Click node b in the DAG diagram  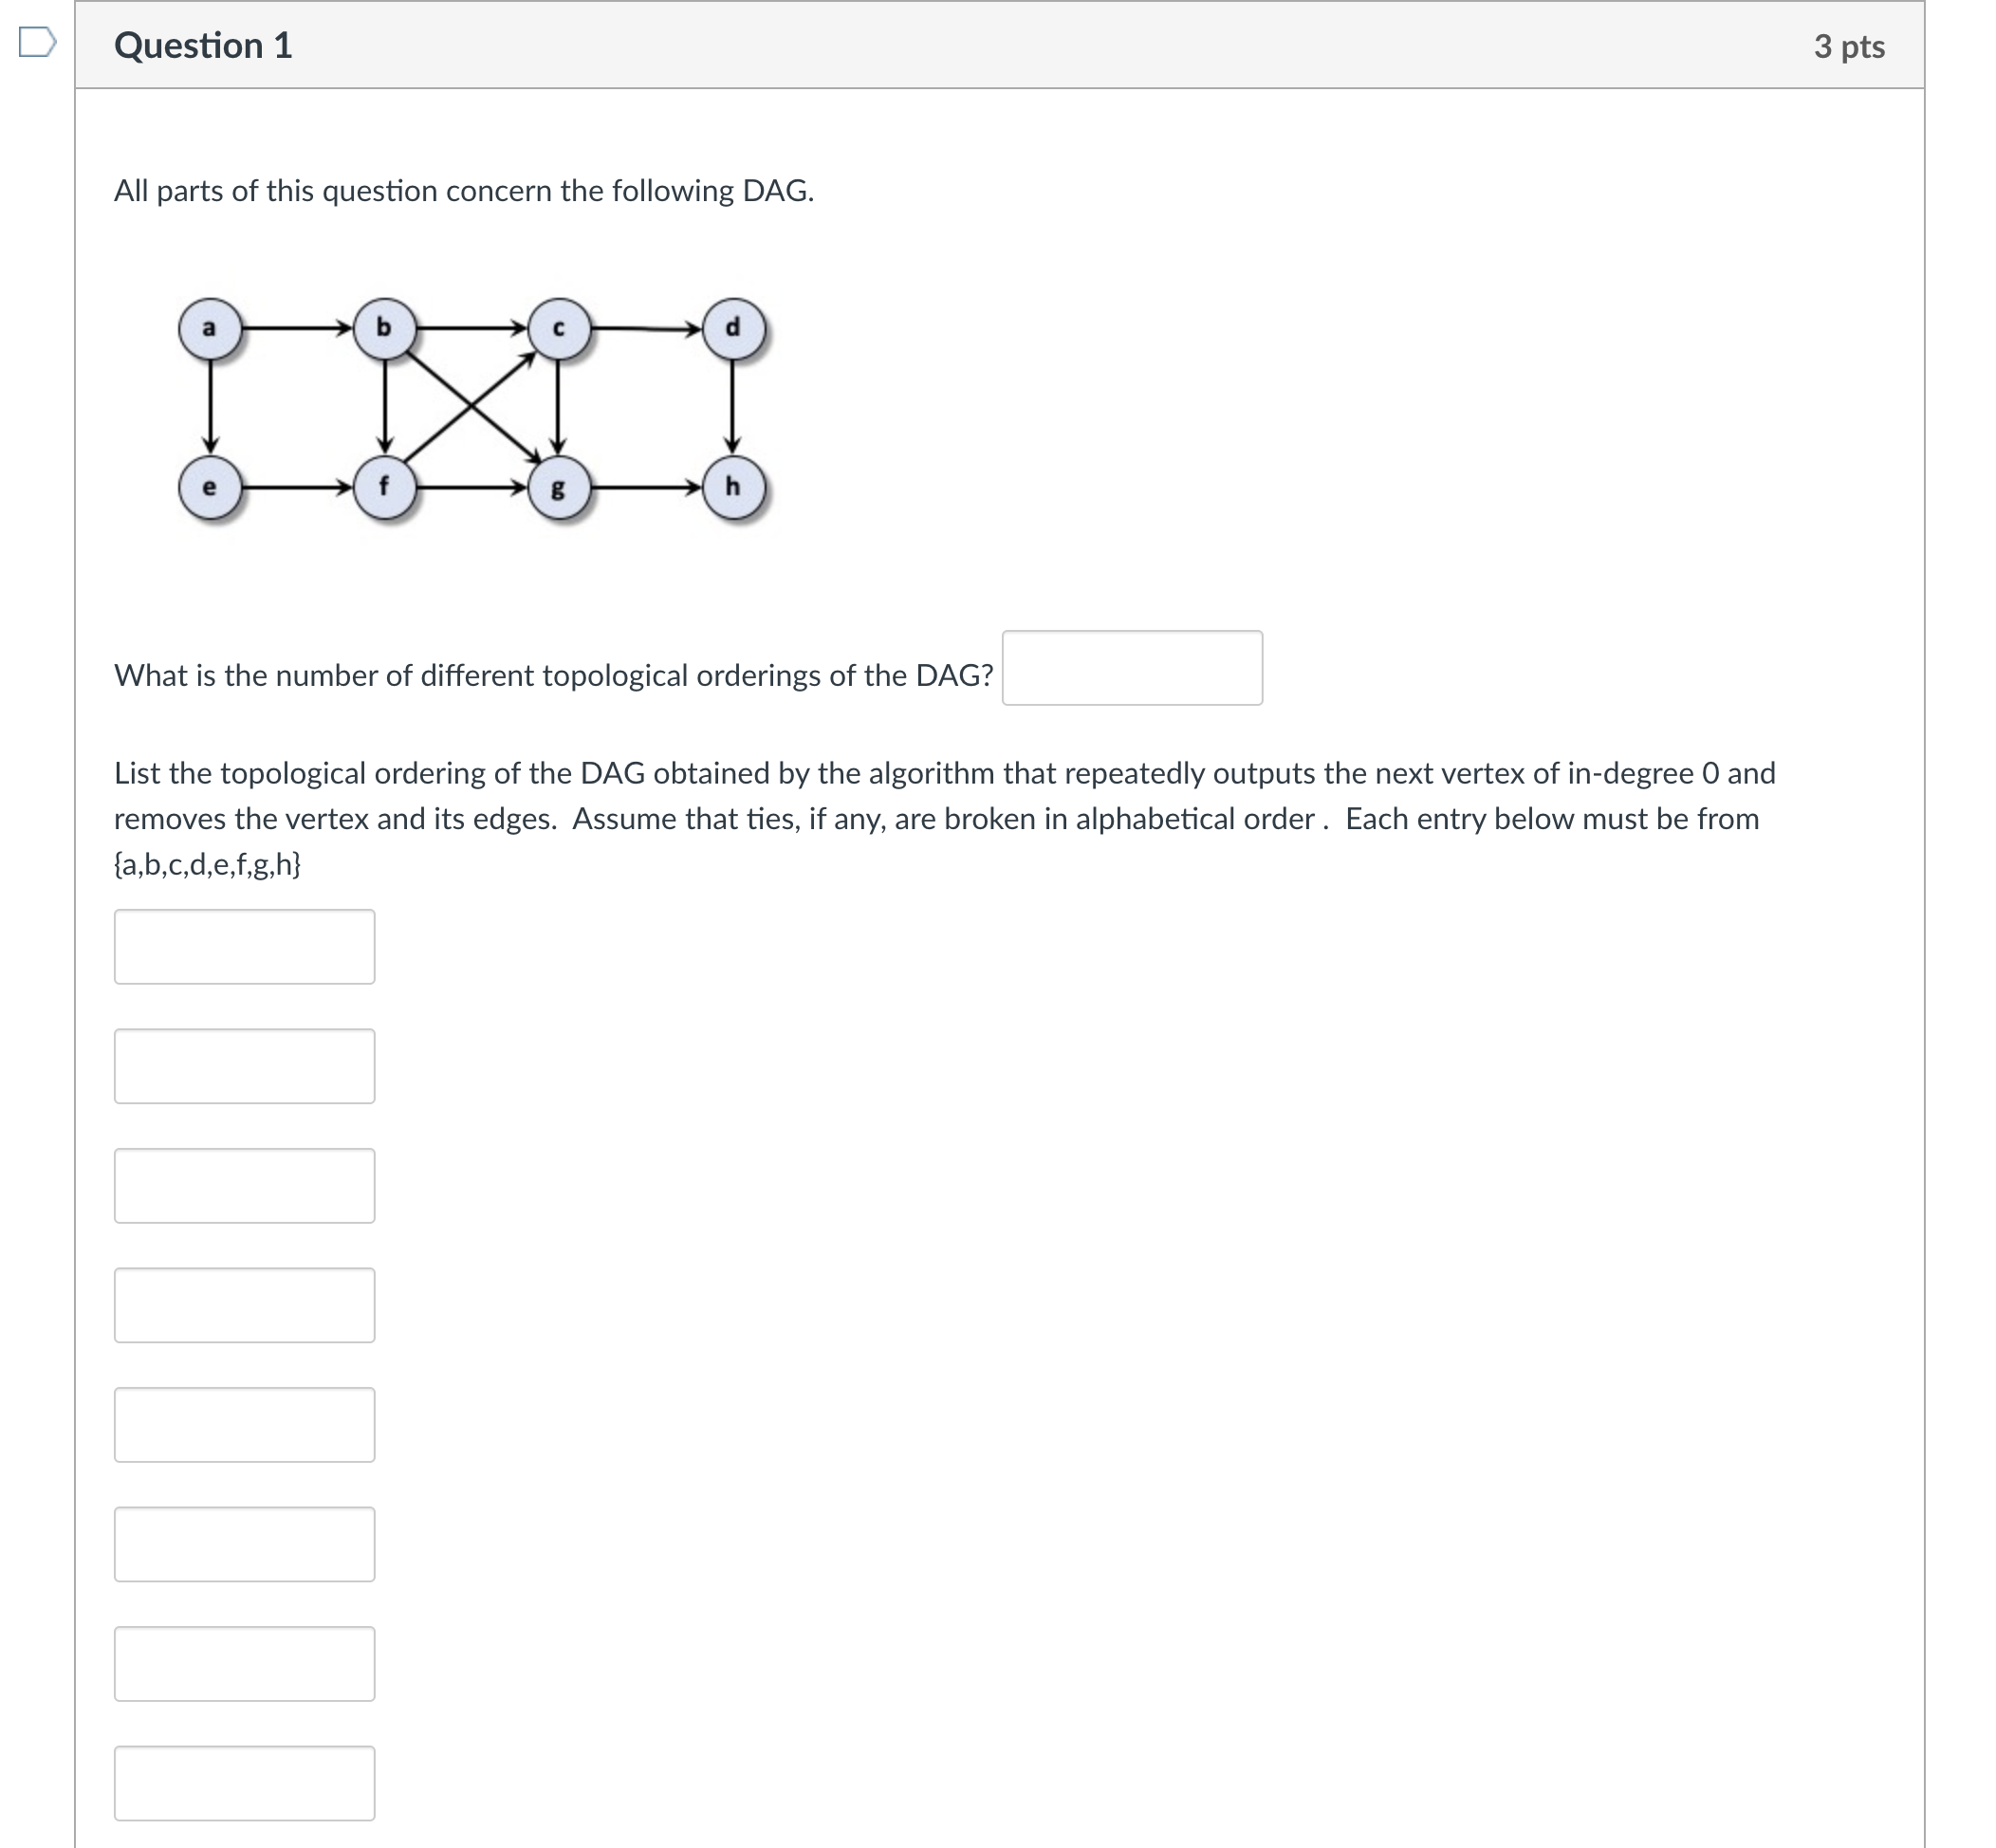point(384,329)
